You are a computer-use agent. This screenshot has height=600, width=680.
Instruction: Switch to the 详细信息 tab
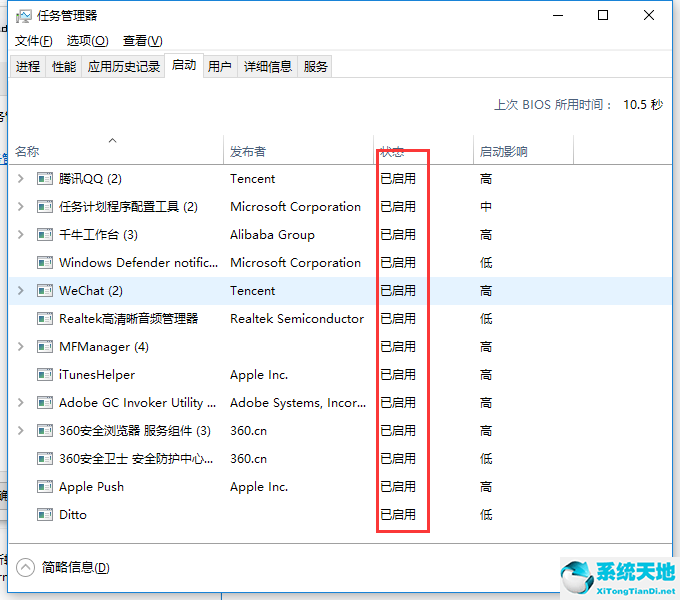[268, 66]
